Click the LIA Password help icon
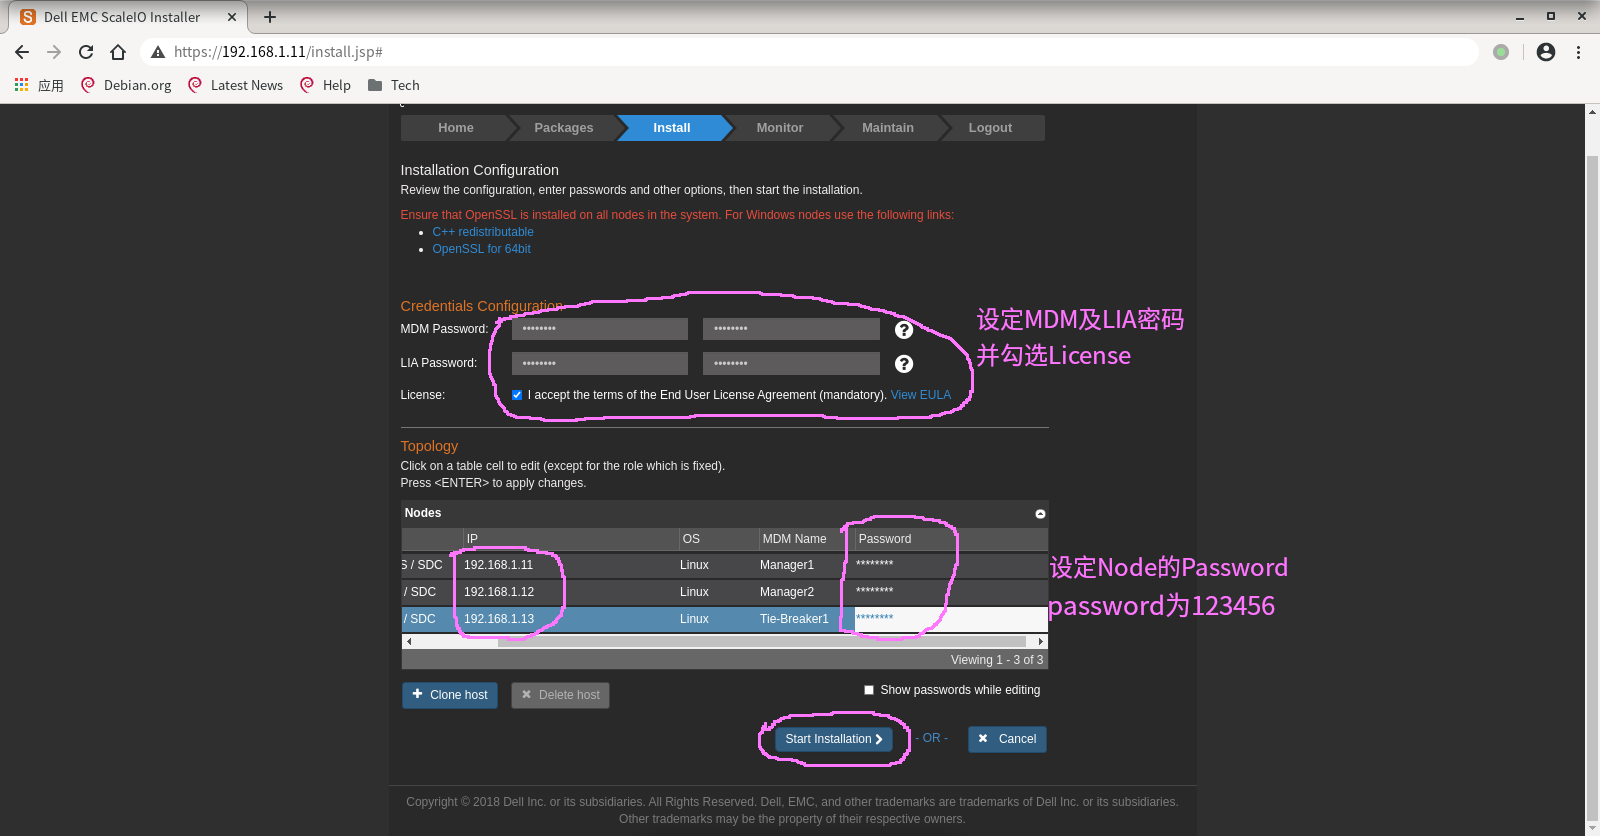 904,364
